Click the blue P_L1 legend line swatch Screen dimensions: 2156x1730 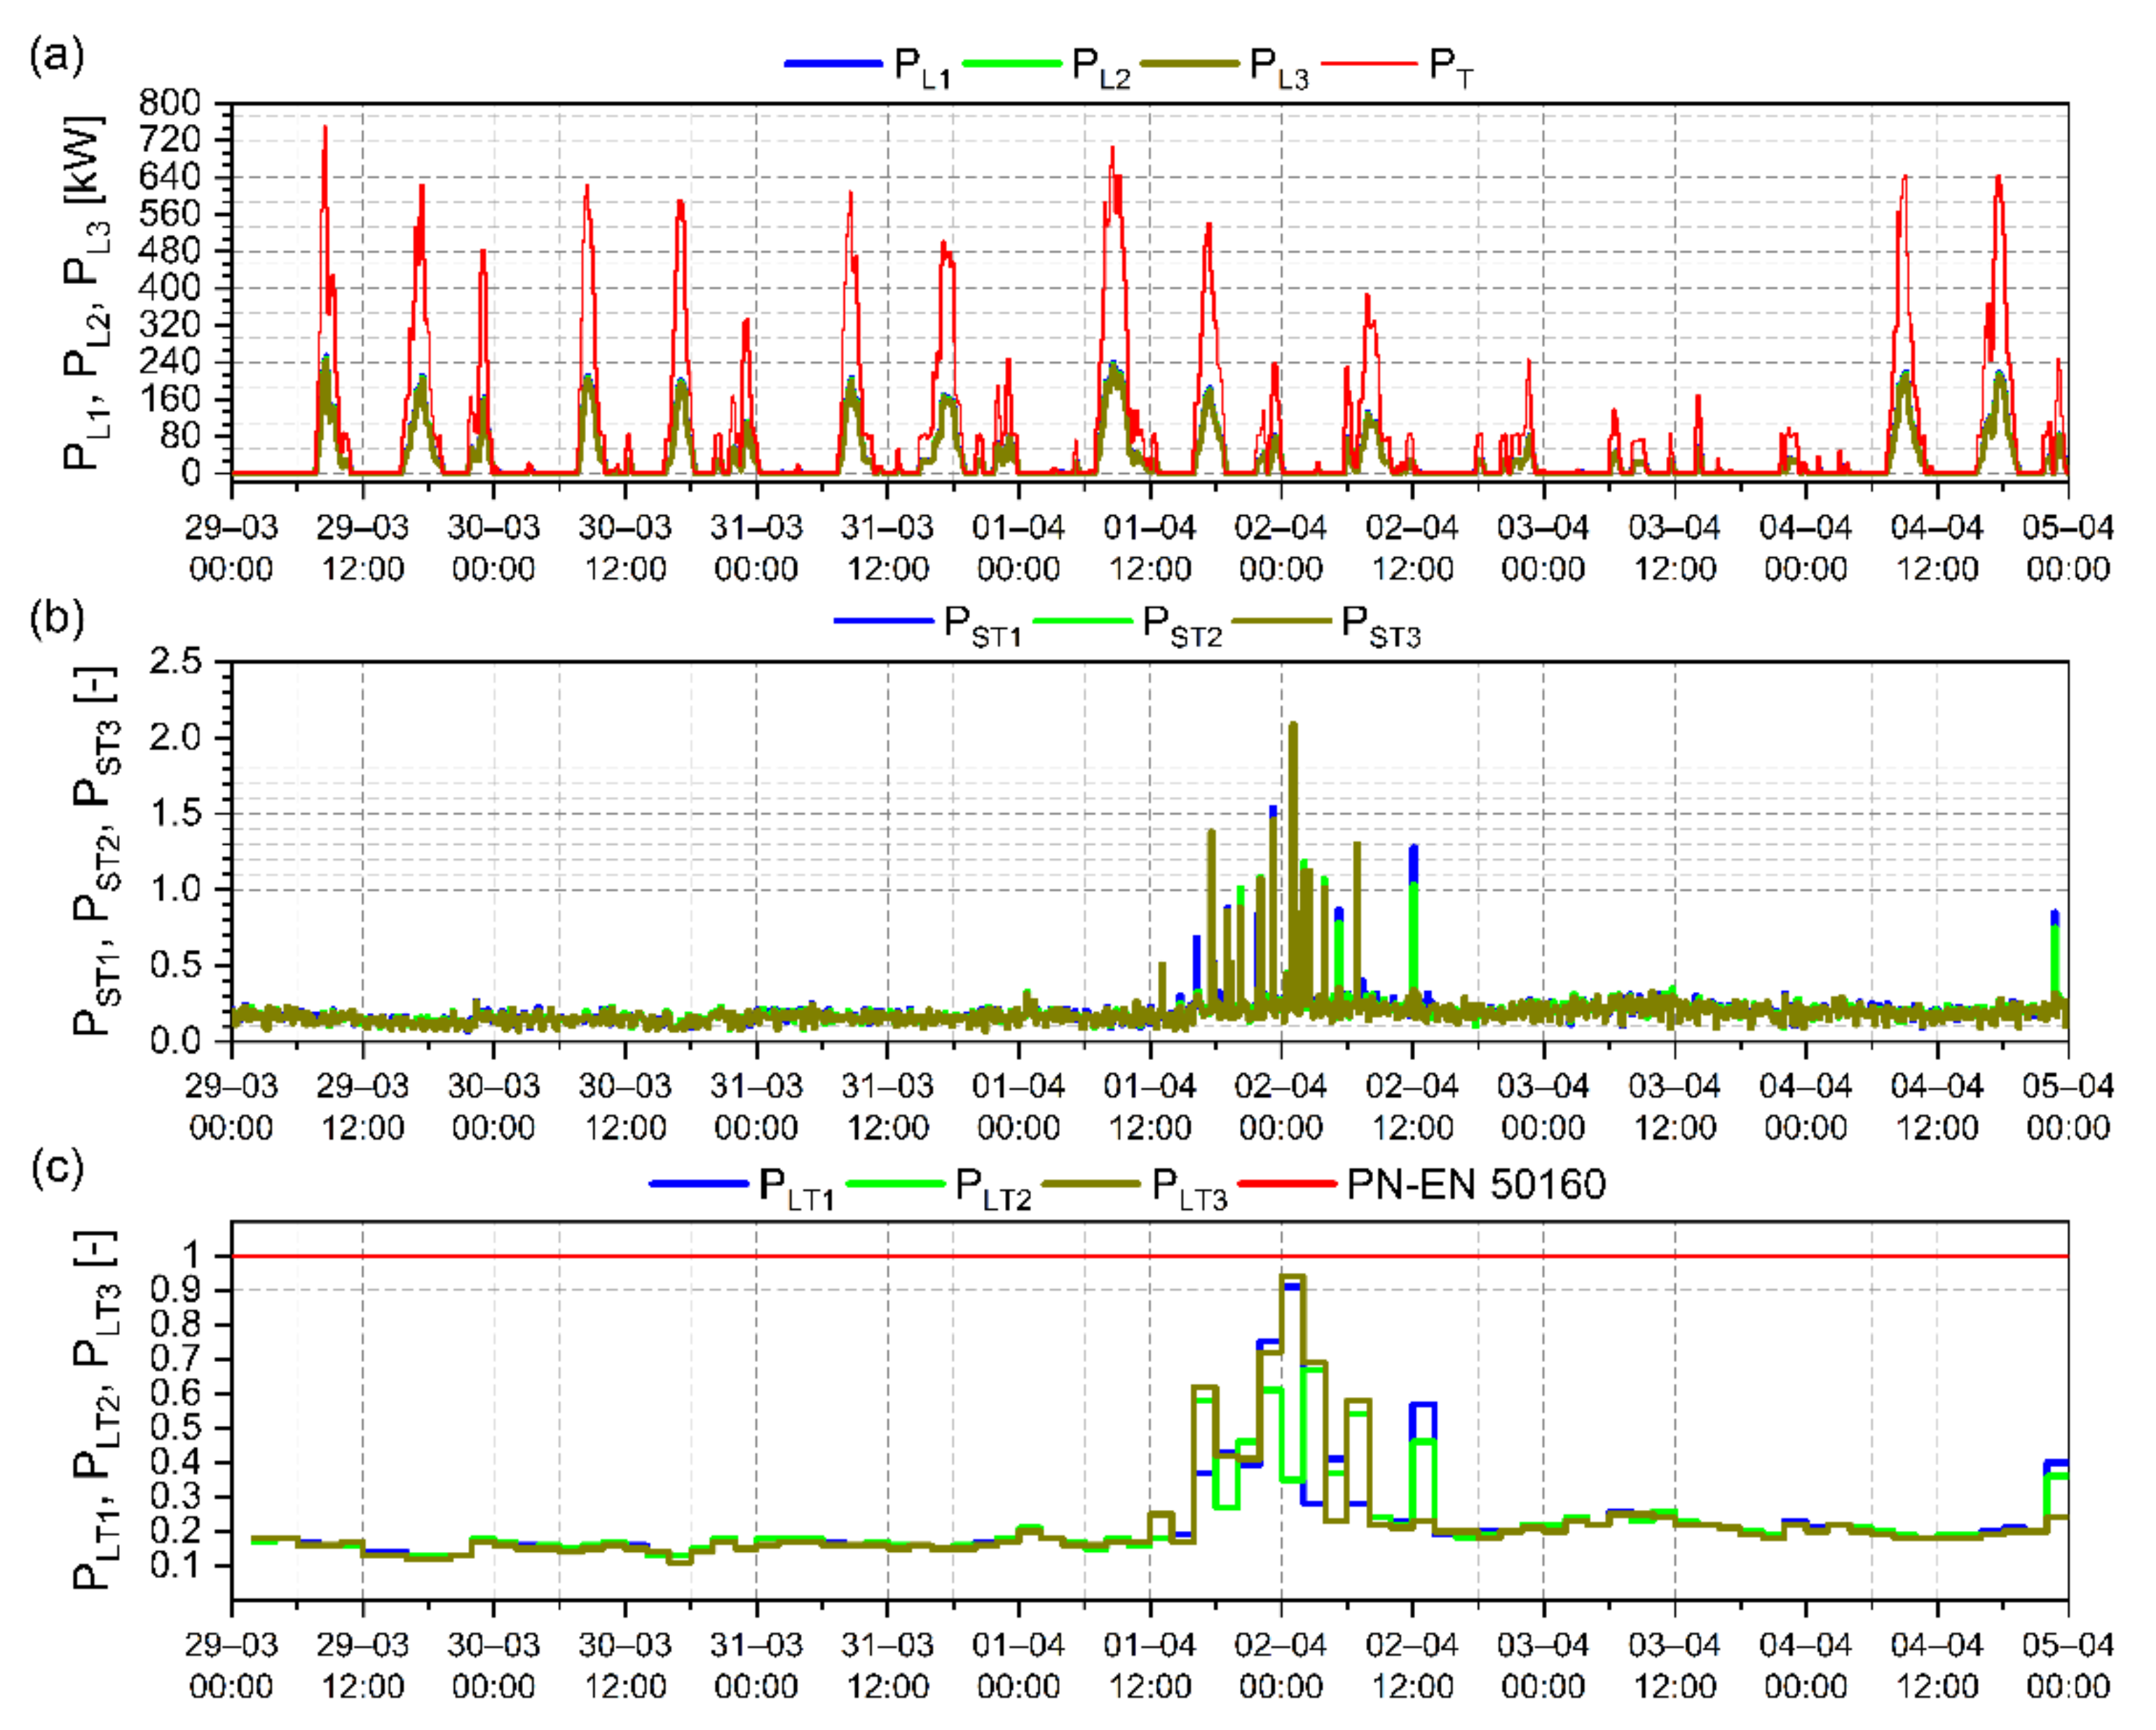coord(833,64)
